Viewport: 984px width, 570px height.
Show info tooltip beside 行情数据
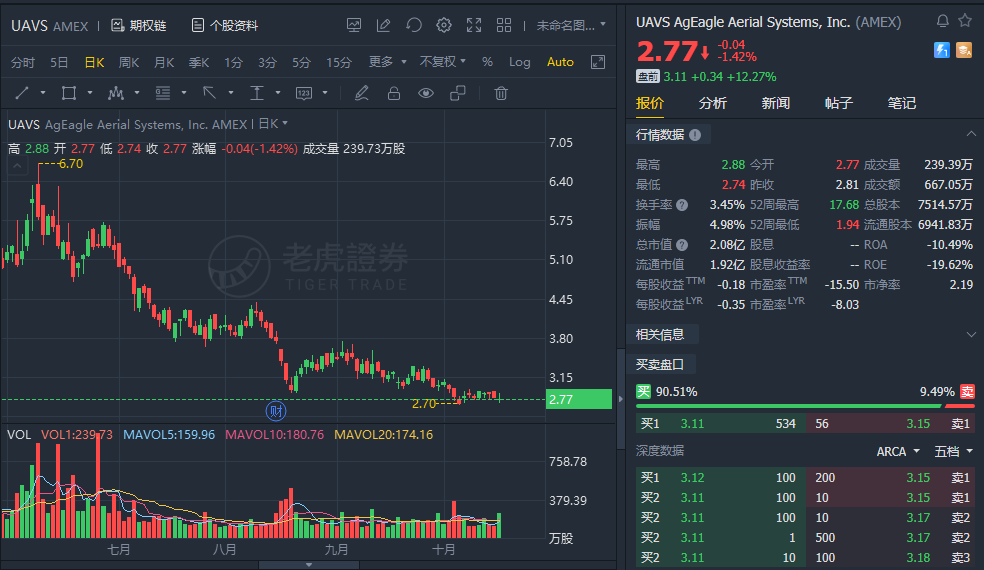pyautogui.click(x=695, y=134)
